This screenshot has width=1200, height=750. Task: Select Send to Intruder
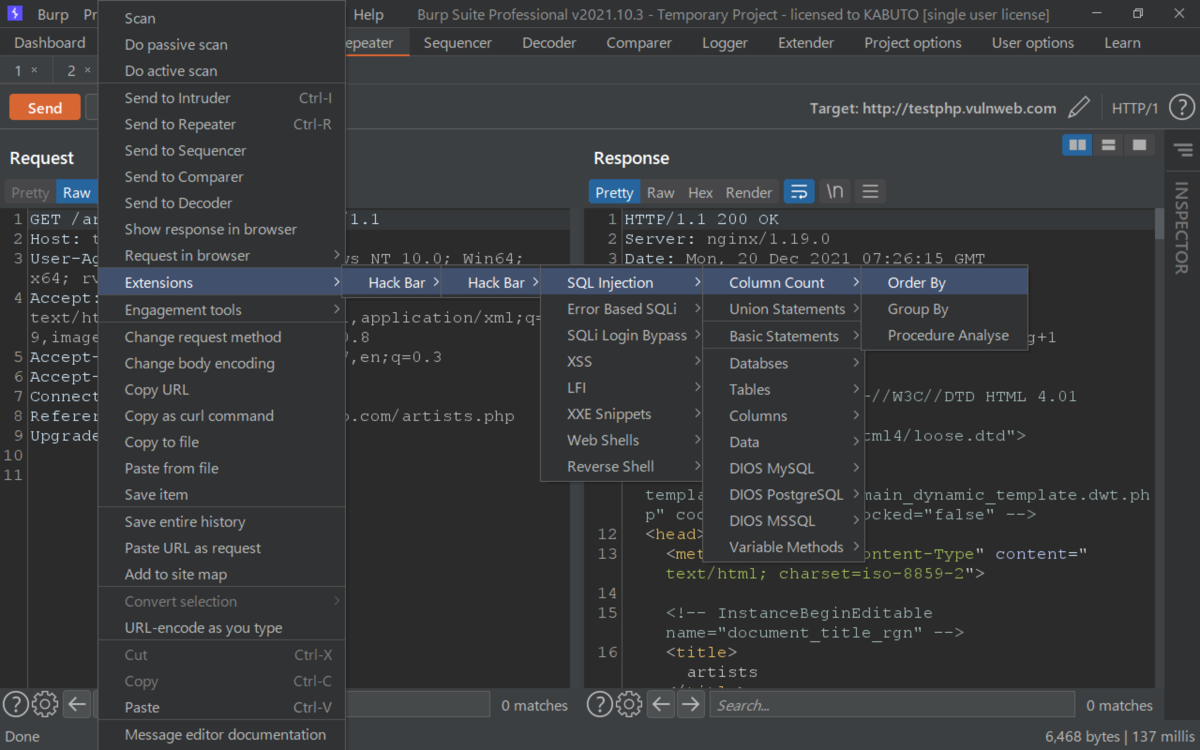pyautogui.click(x=221, y=98)
